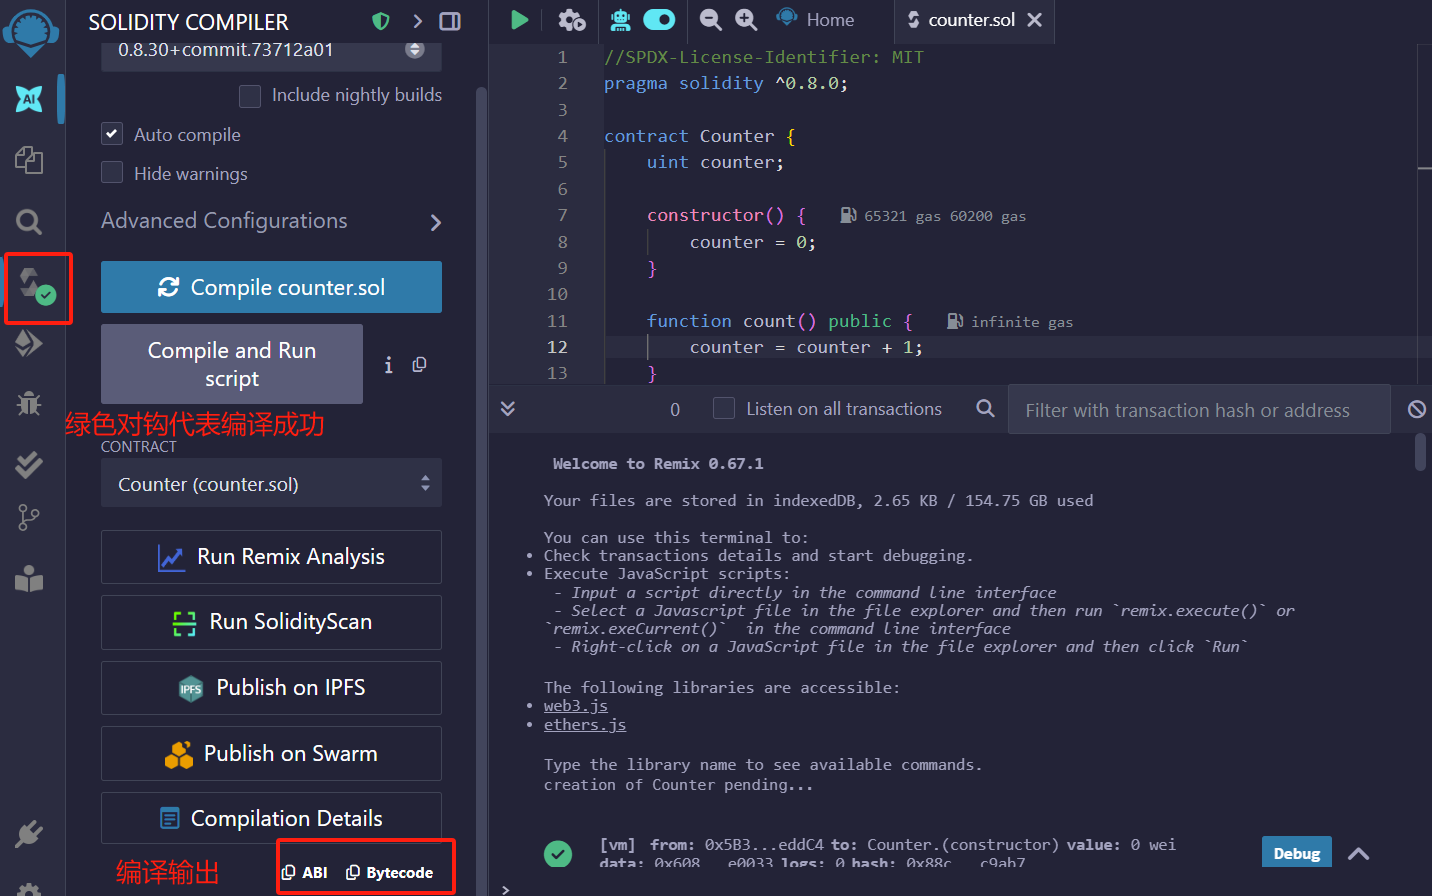Open the File Explorer sidebar icon
This screenshot has width=1432, height=896.
click(x=29, y=160)
